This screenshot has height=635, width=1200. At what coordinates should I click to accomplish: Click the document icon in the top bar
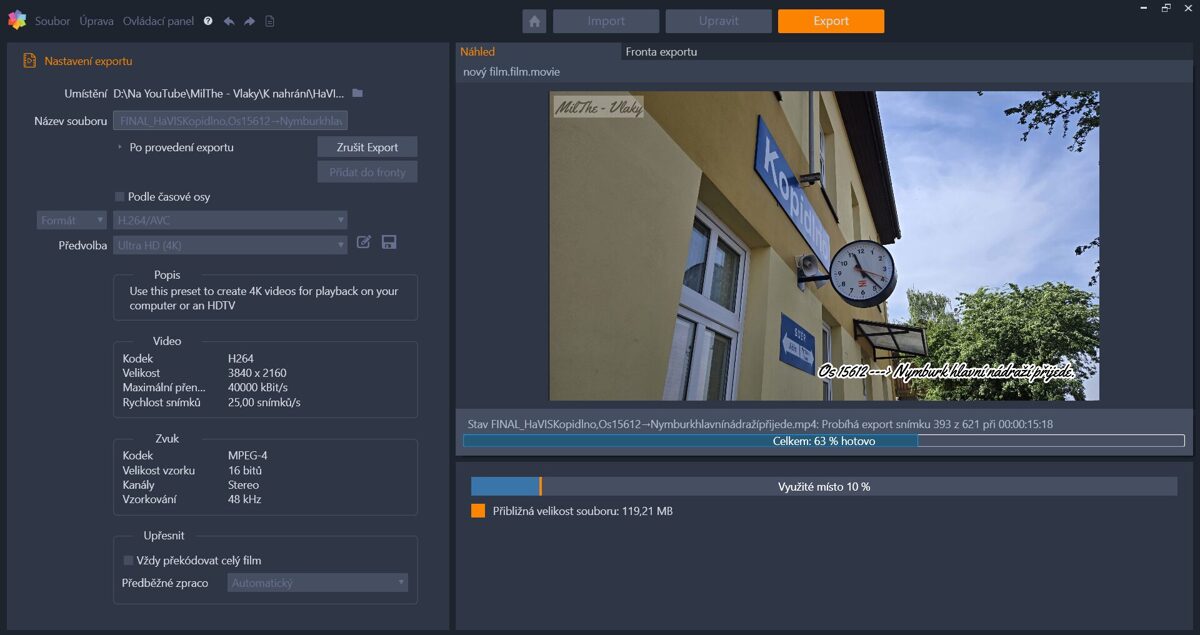(x=270, y=21)
